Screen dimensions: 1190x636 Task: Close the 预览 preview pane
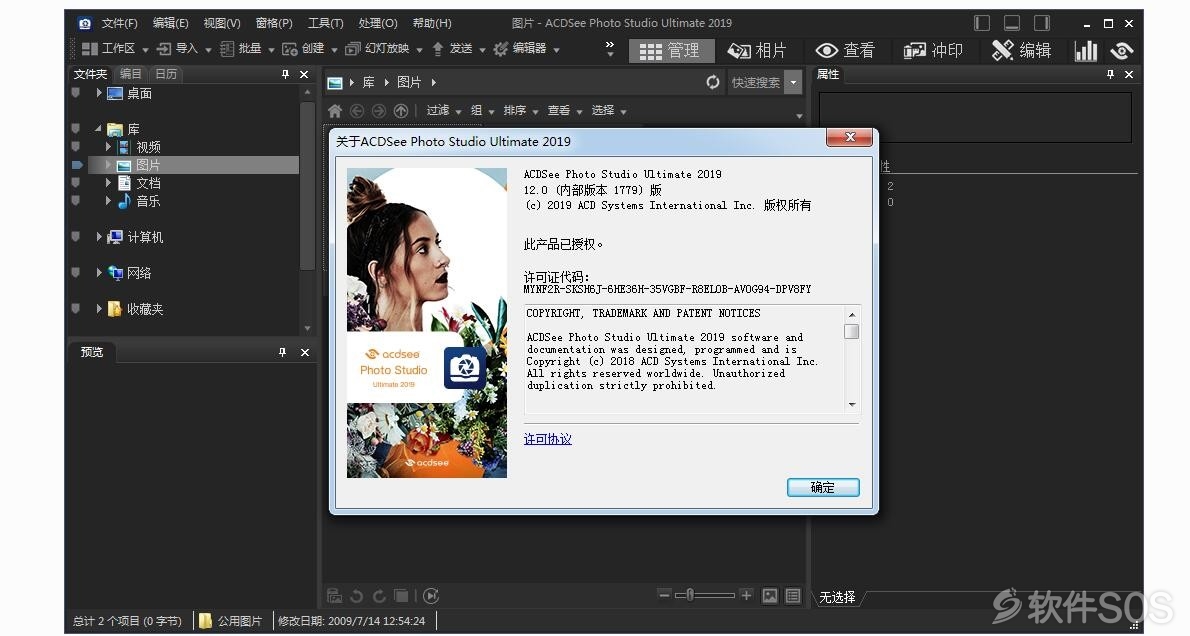pos(304,352)
